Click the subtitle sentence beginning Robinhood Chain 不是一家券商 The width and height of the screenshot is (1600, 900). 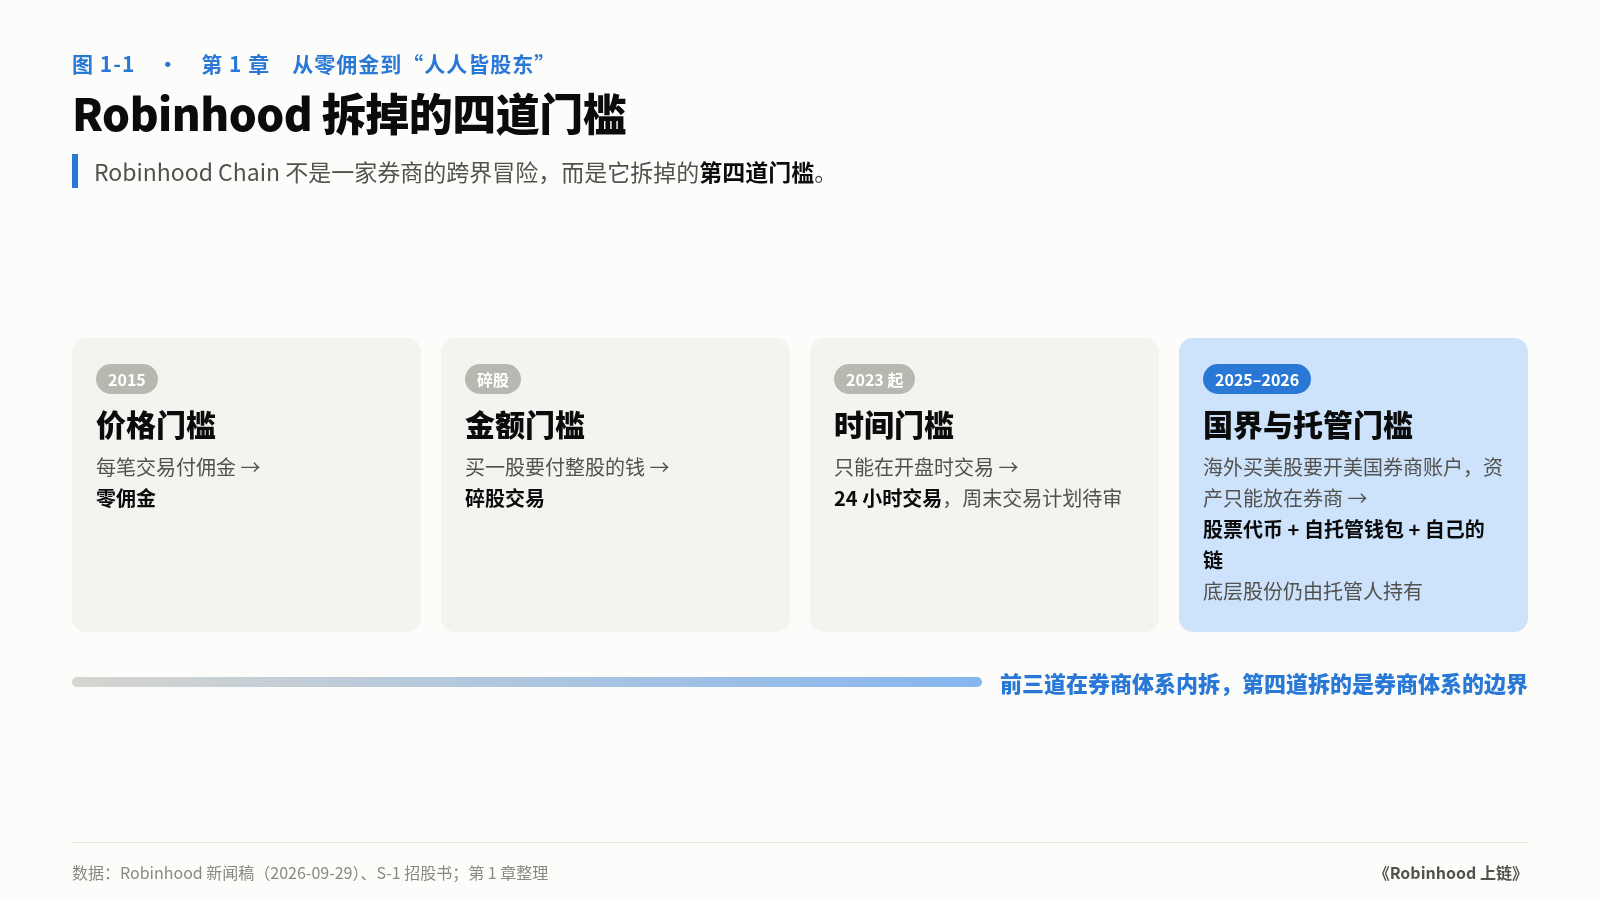pos(460,173)
